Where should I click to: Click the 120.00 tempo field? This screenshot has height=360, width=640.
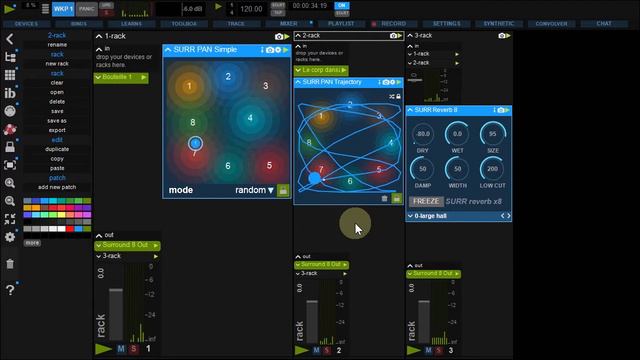[x=251, y=9]
